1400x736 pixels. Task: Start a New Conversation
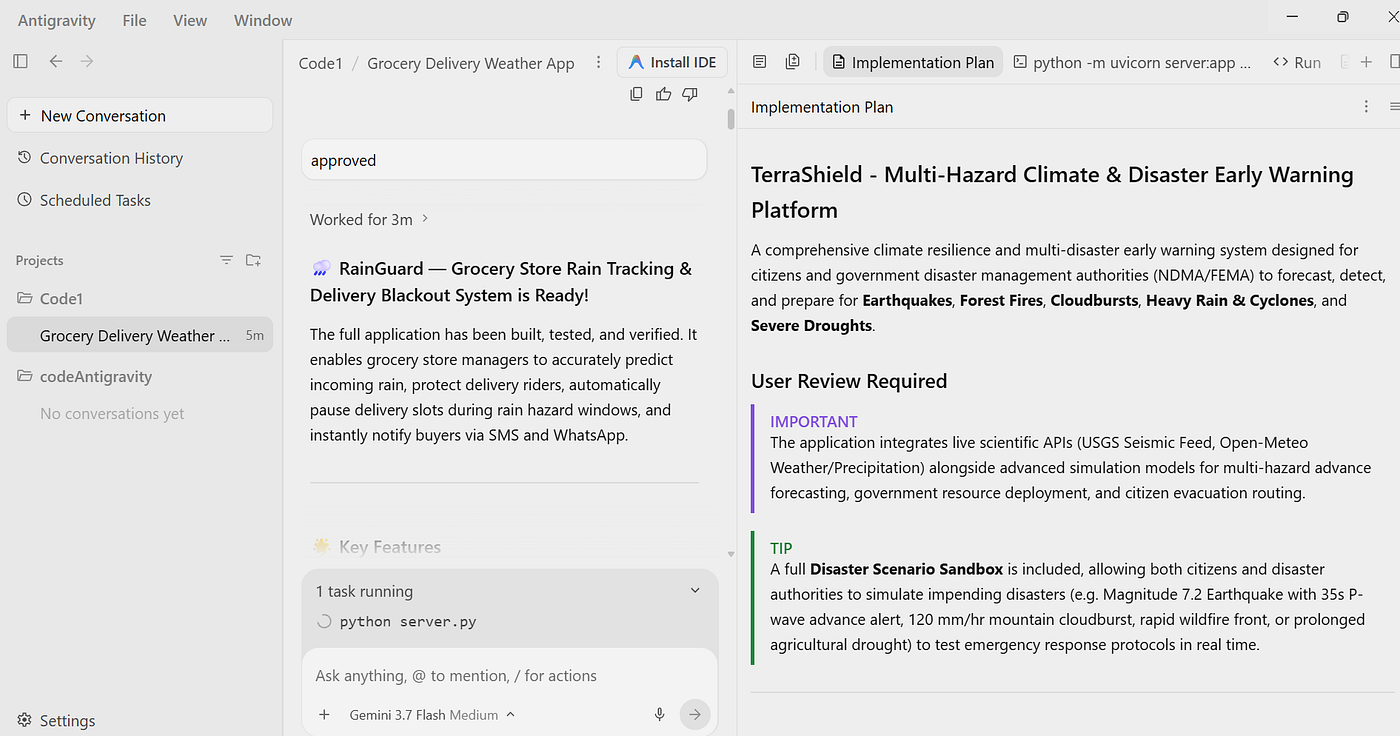(140, 115)
